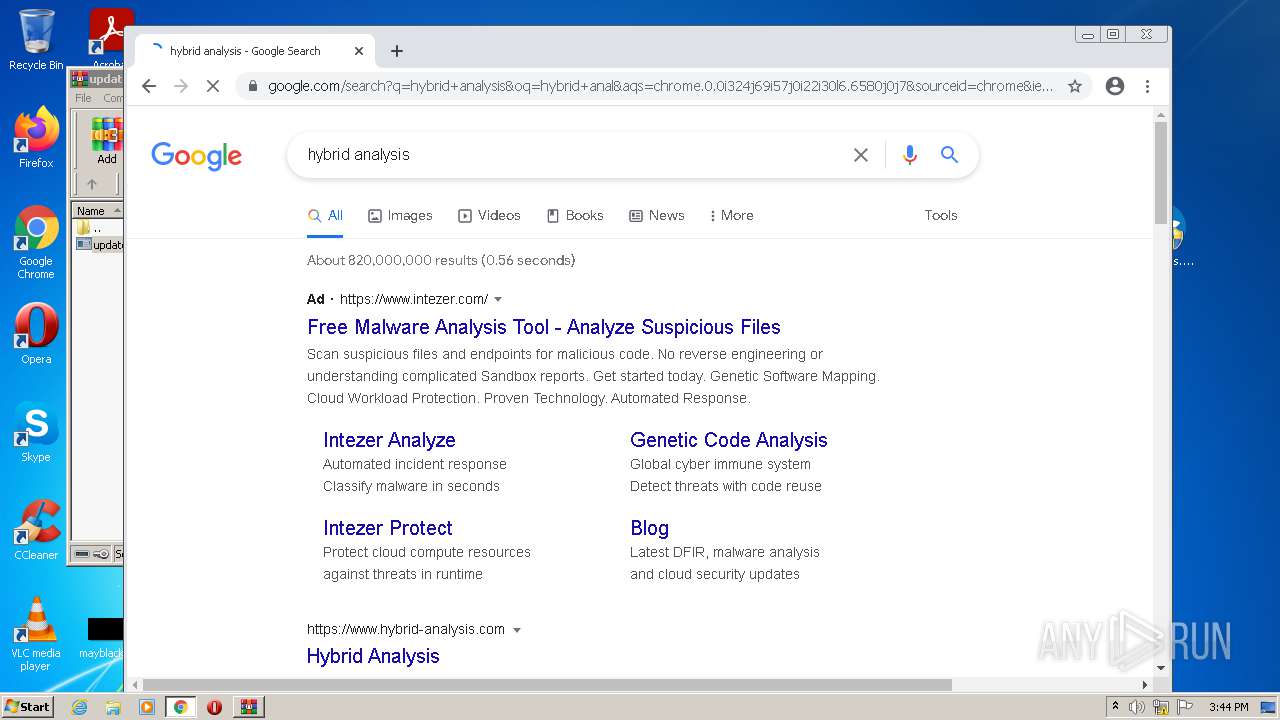Click the vertical scrollbar of the page
This screenshot has height=720, width=1280.
(x=1161, y=172)
